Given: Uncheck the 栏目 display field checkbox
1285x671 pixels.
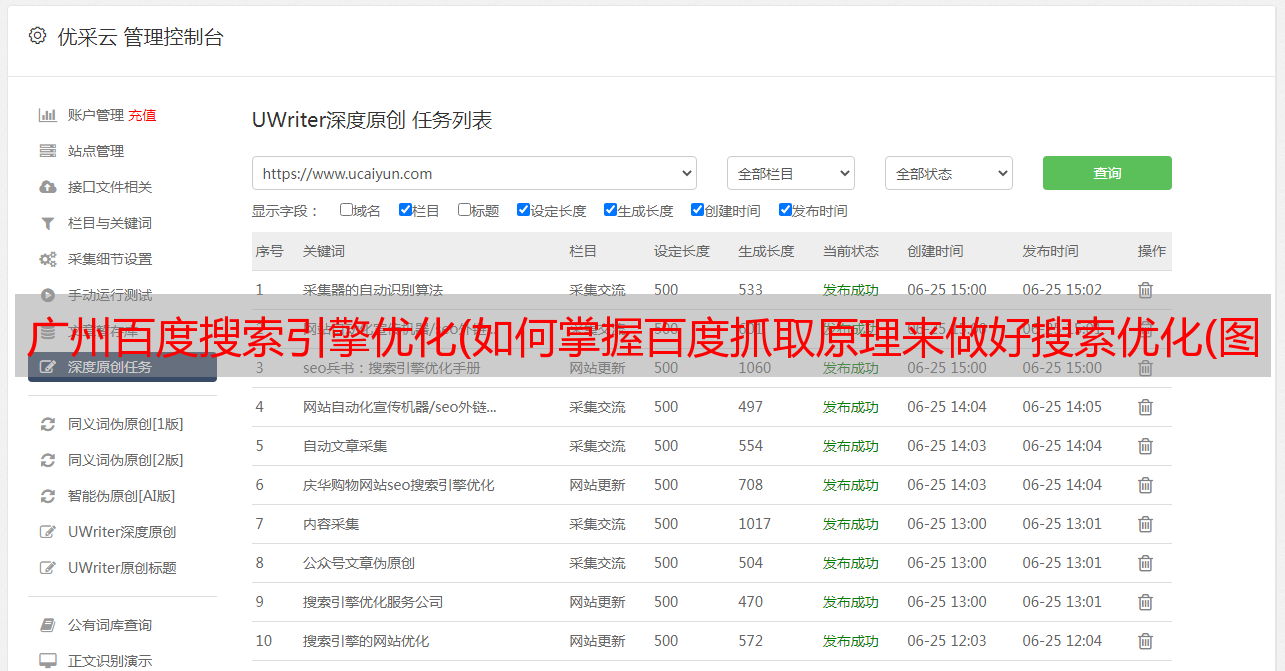Looking at the screenshot, I should click(x=405, y=210).
